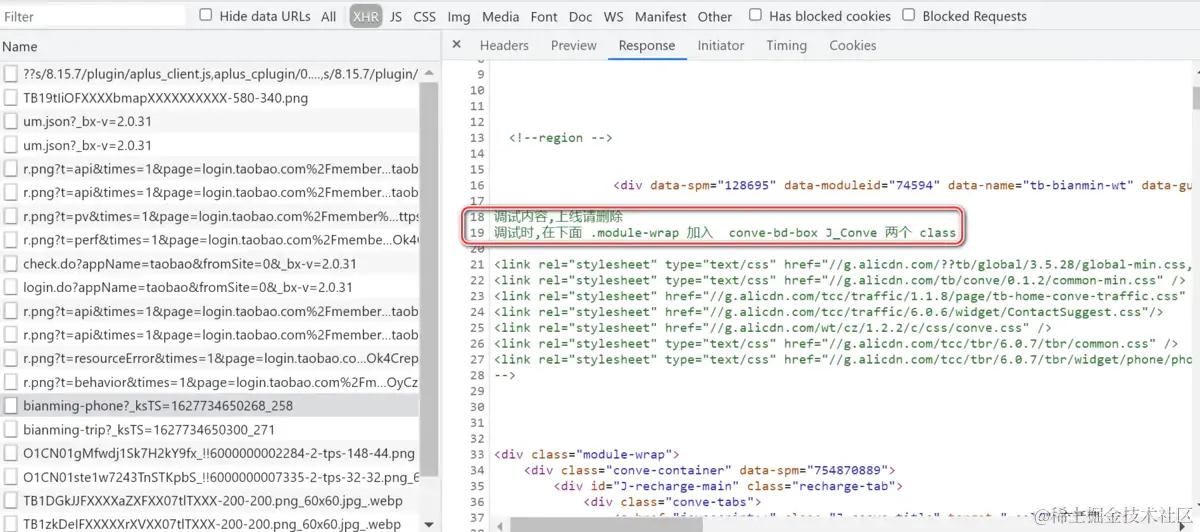Screen dimensions: 1200x532
Task: Click the data-spm="128695" div line
Action: coord(905,185)
